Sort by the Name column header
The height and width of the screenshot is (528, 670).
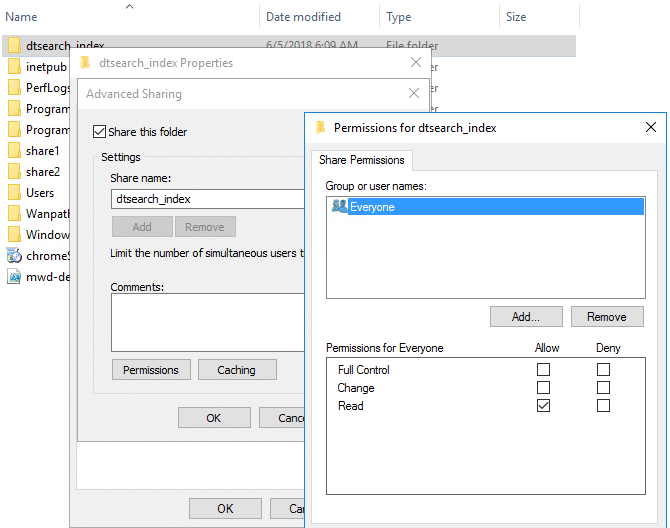[x=22, y=17]
